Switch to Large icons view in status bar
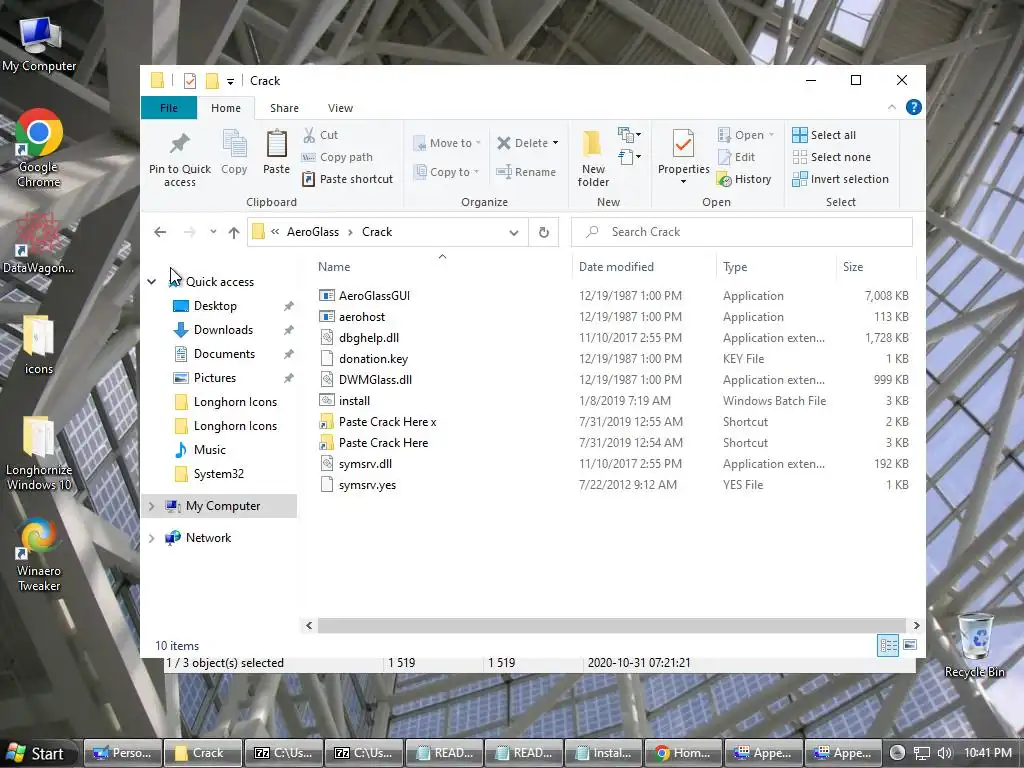The width and height of the screenshot is (1024, 768). tap(910, 645)
